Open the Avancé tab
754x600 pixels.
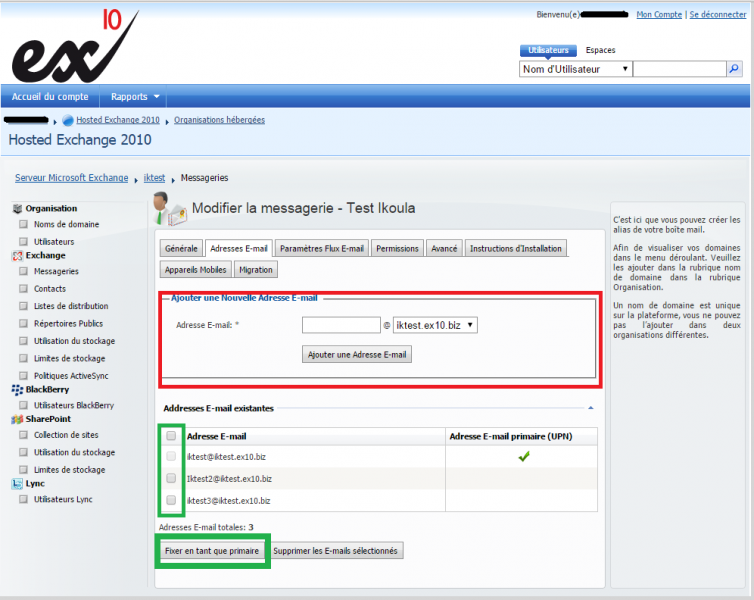coord(444,249)
